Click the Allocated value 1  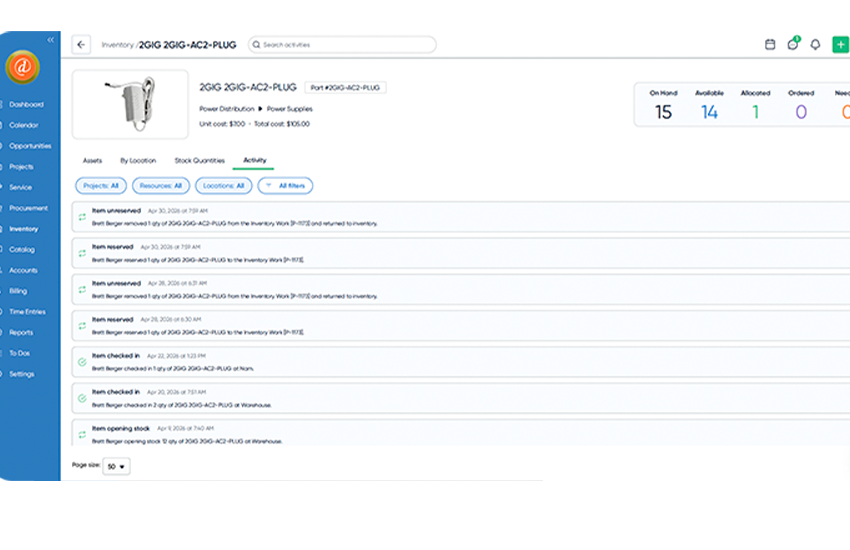pos(755,112)
